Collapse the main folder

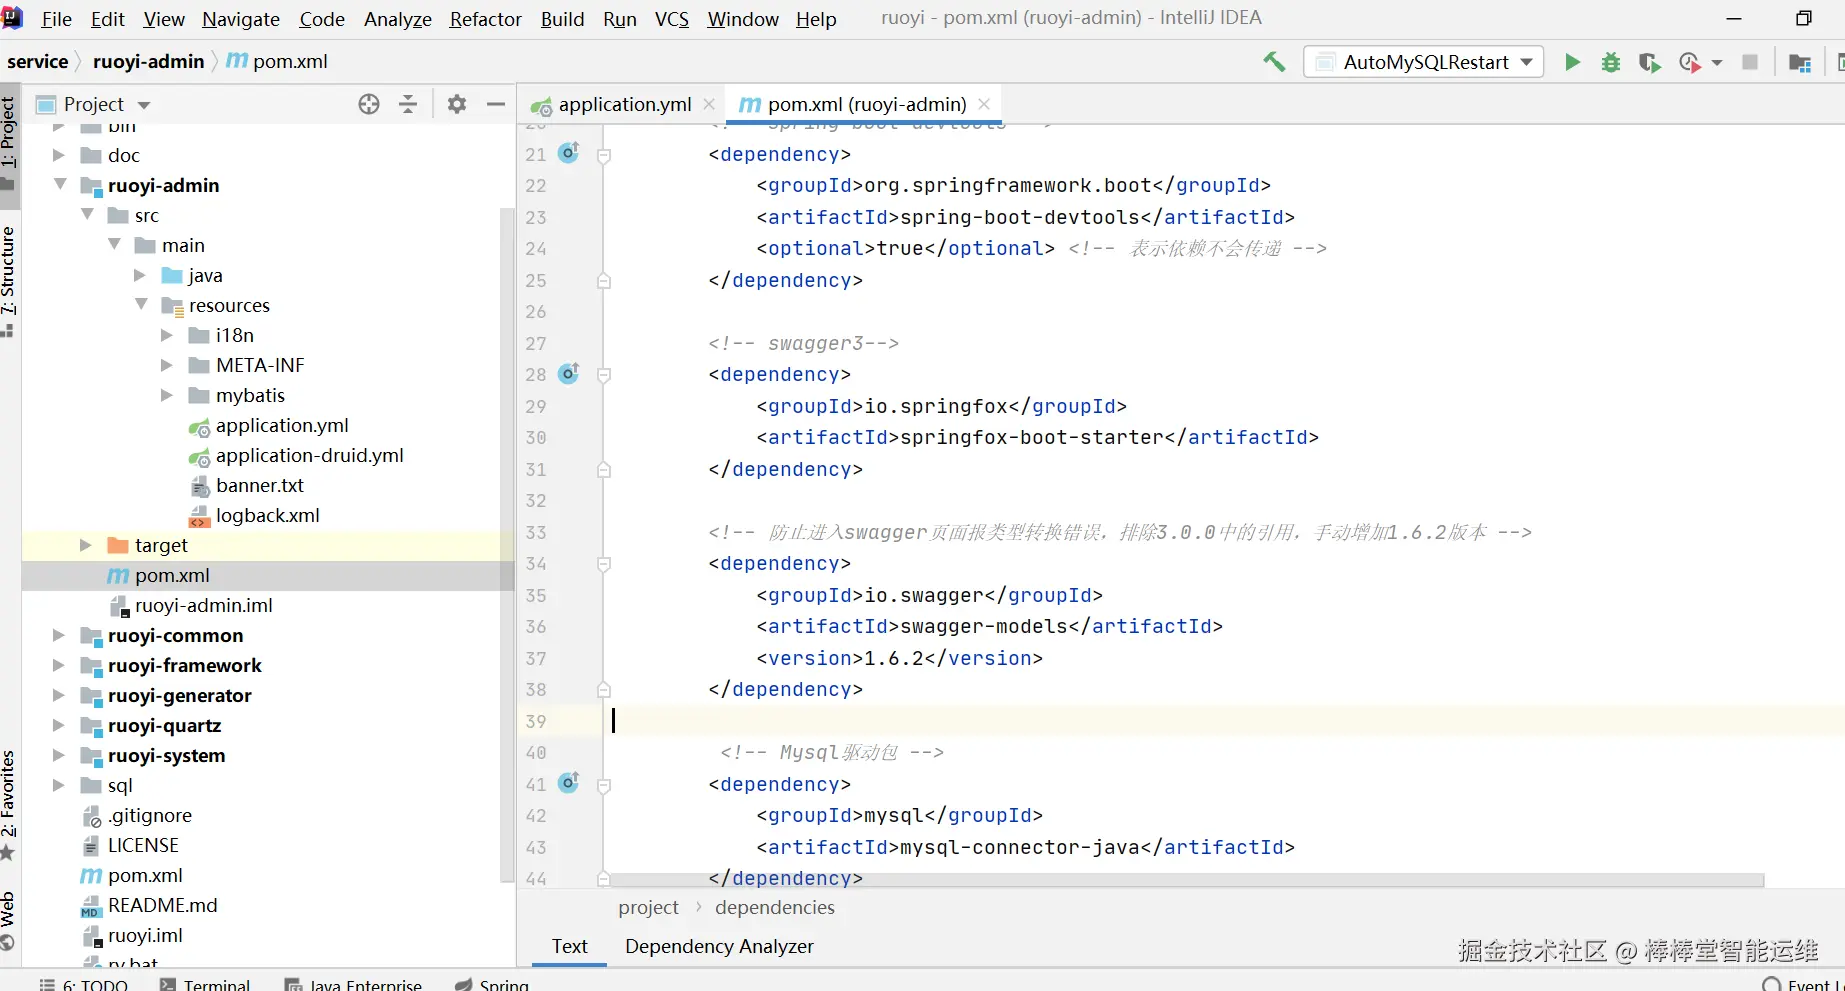tap(114, 244)
